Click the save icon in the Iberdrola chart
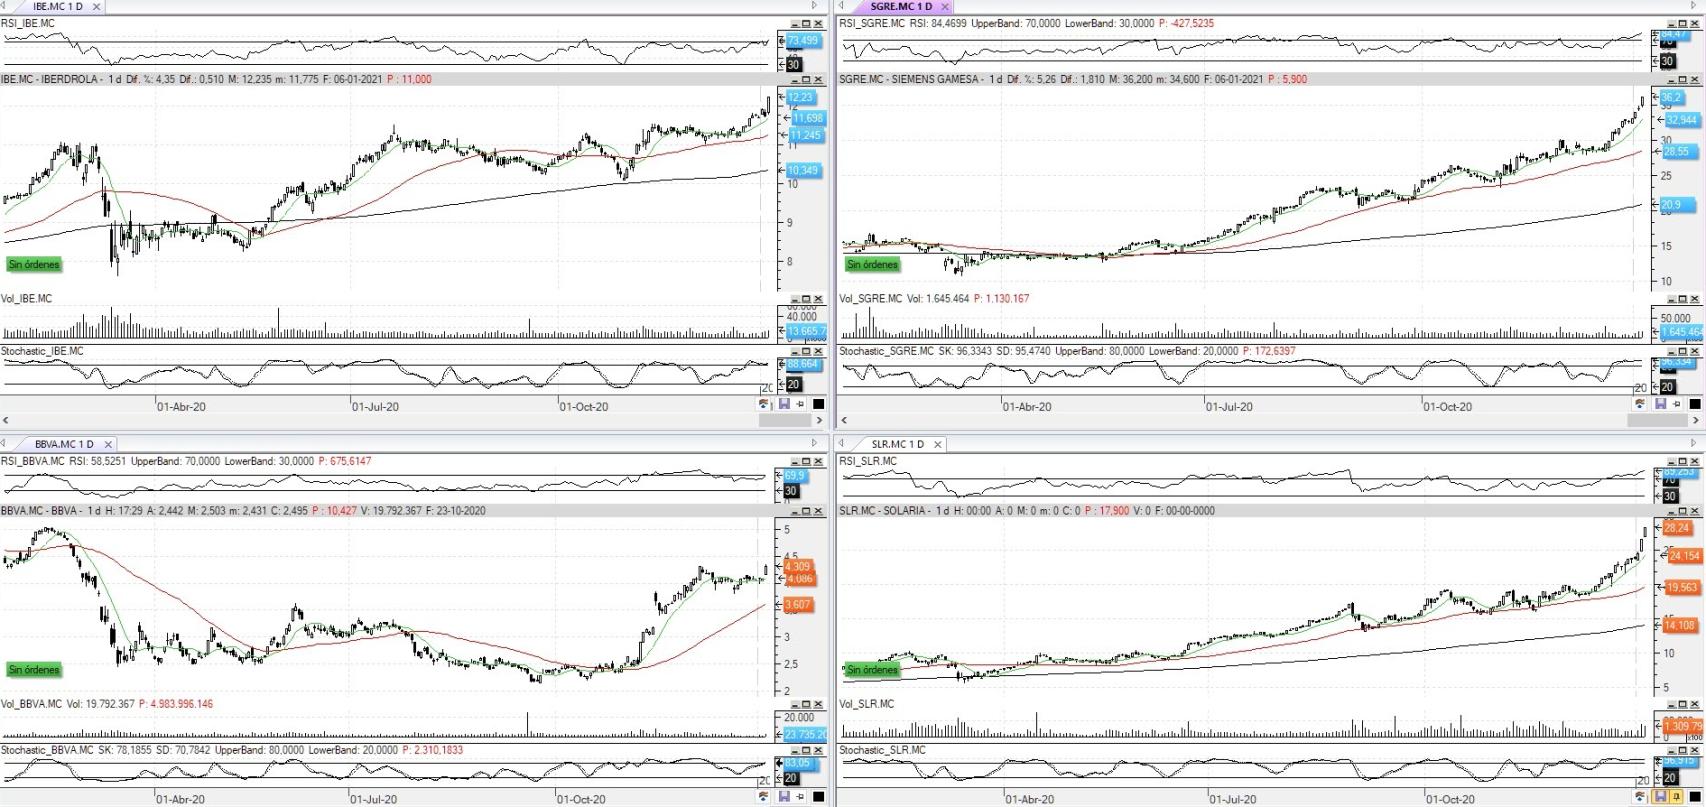Viewport: 1706px width, 807px height. pyautogui.click(x=783, y=404)
